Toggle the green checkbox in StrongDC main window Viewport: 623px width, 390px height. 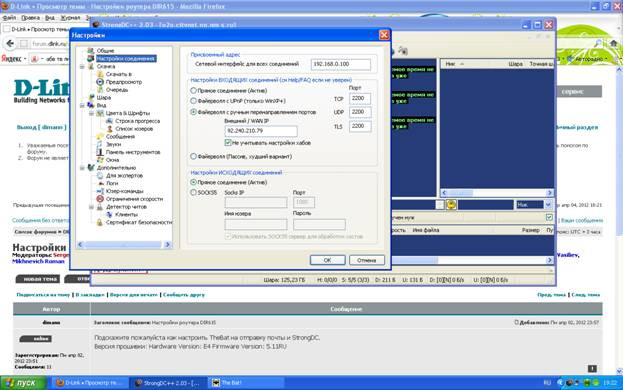point(549,217)
